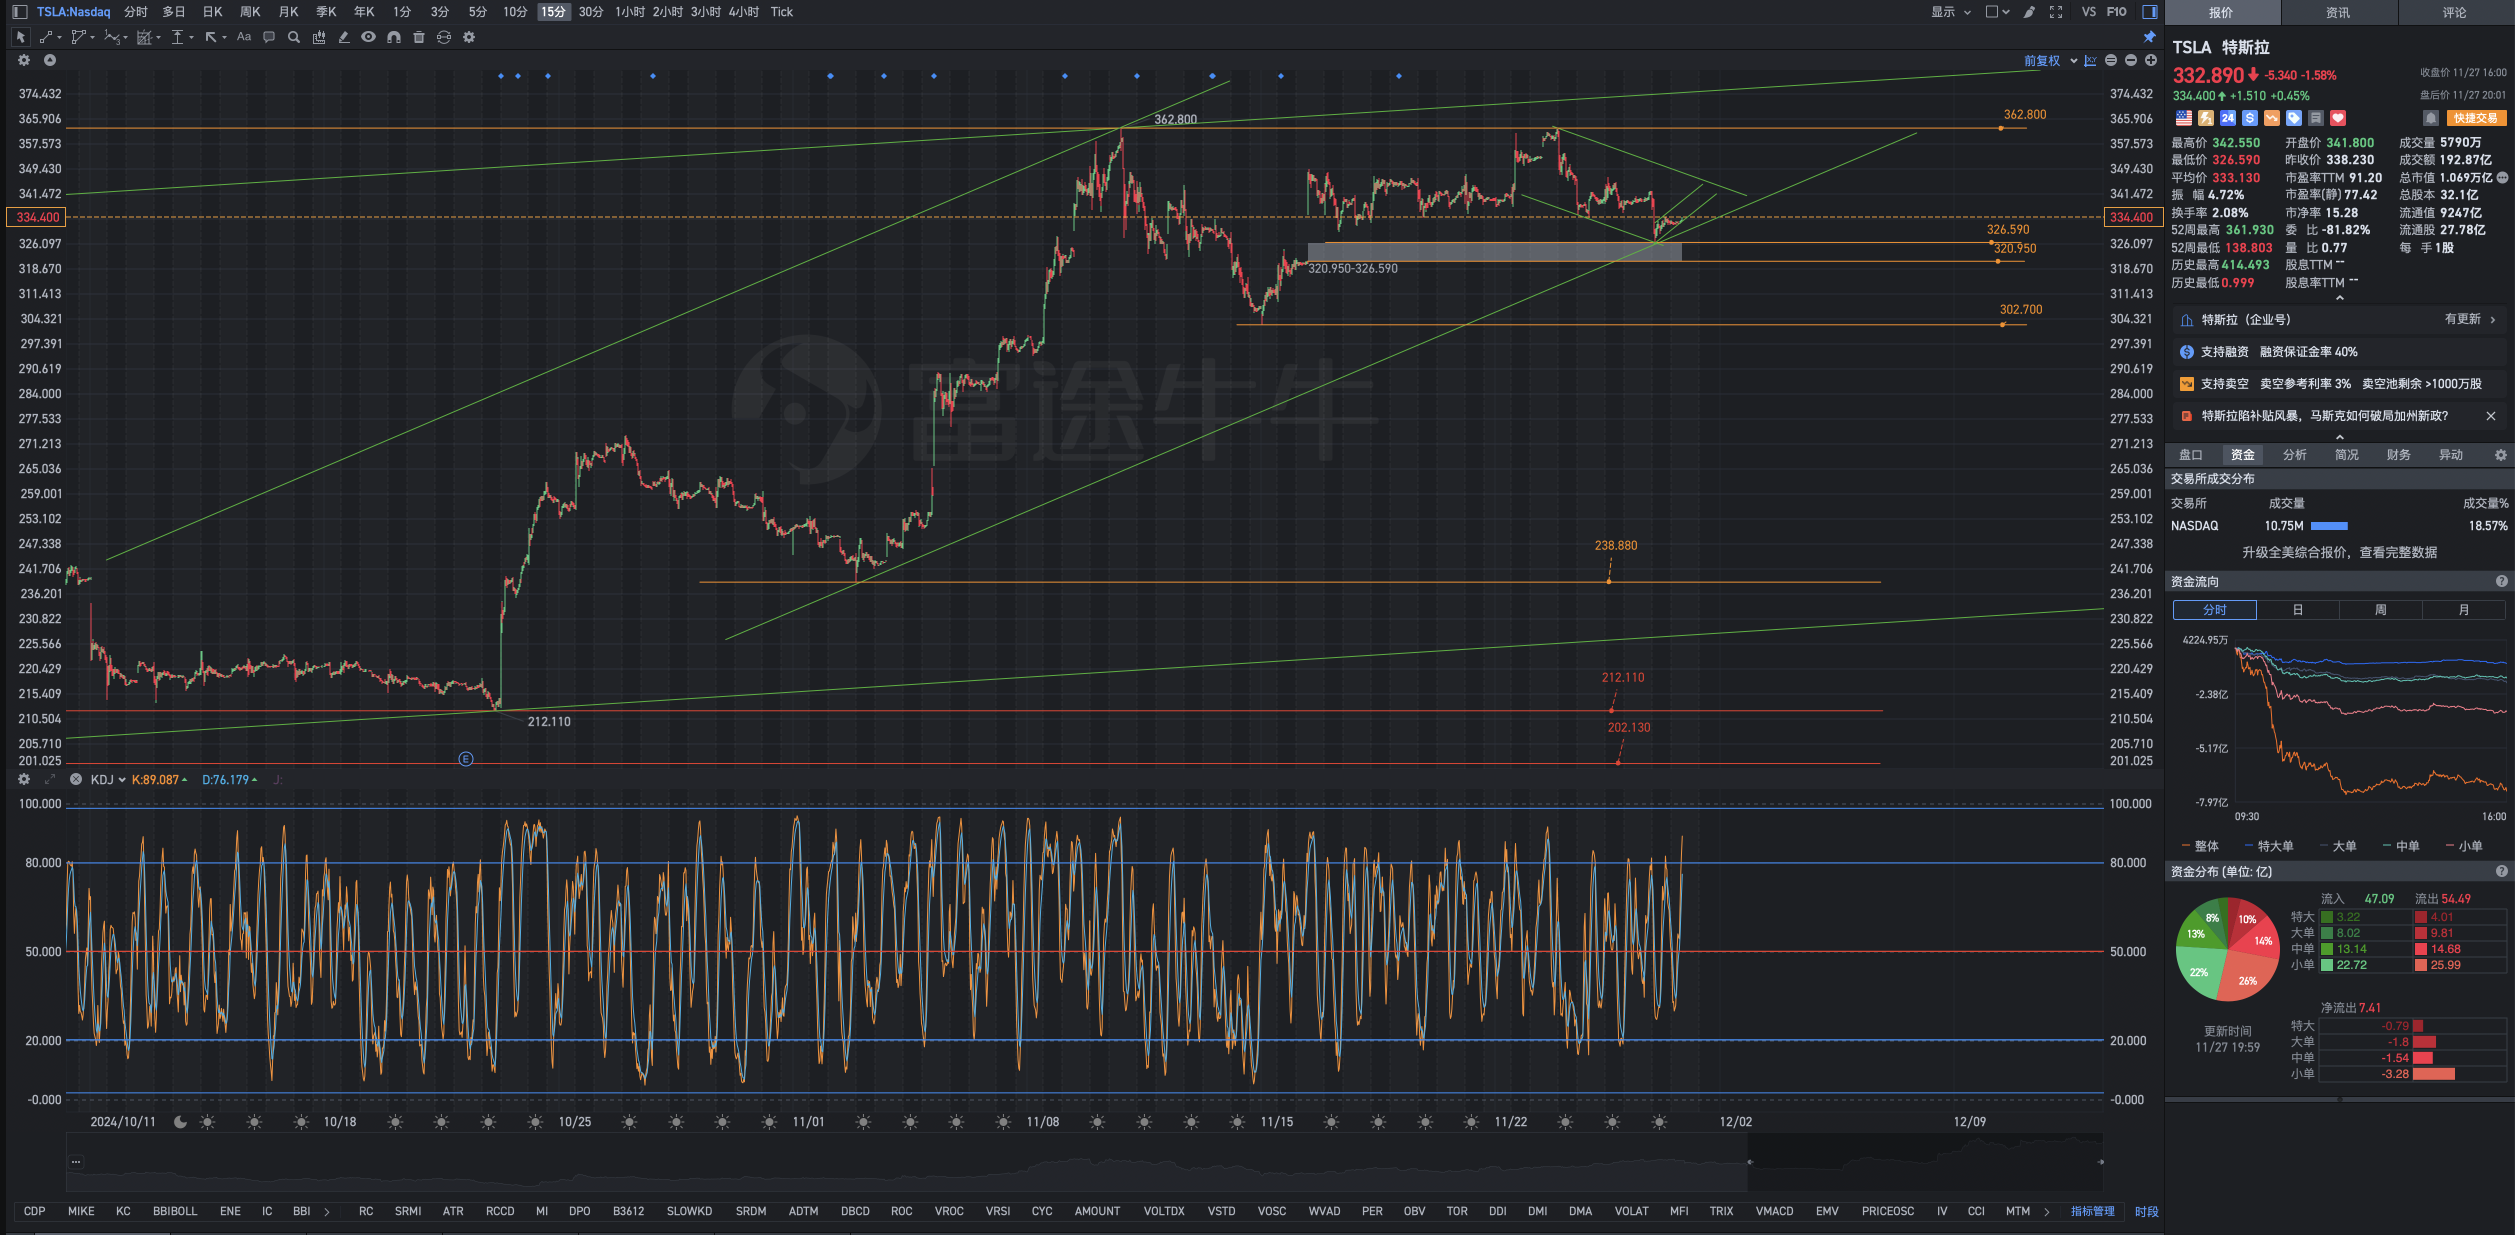Toggle the left sidebar panel icon
Screen dimensions: 2515x1235
20,12
